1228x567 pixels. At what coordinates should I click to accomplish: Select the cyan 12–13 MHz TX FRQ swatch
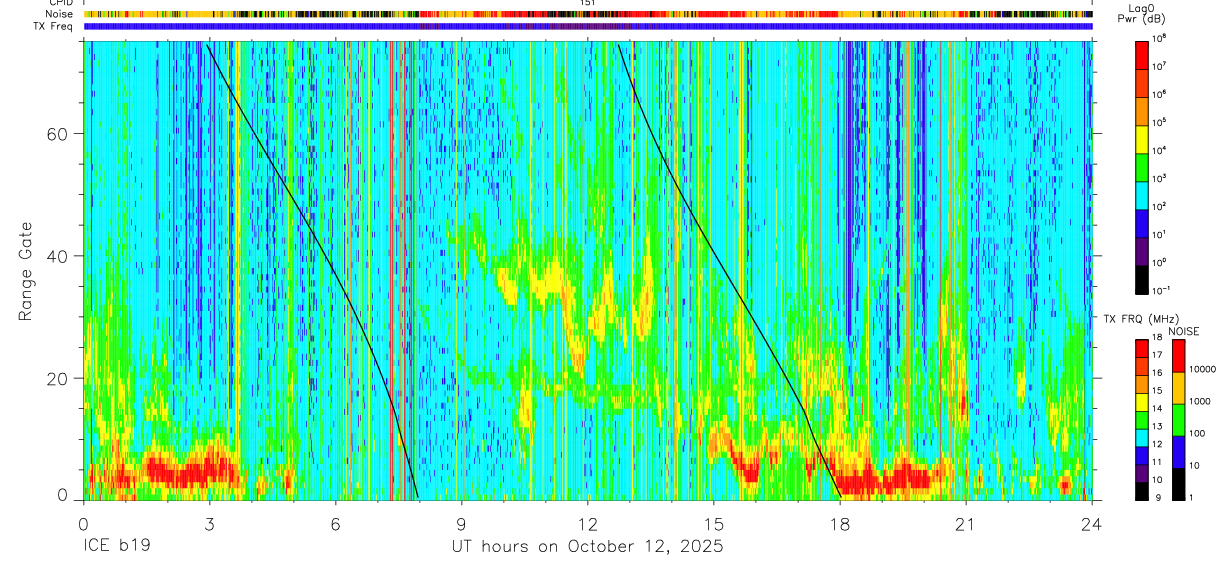(1143, 437)
